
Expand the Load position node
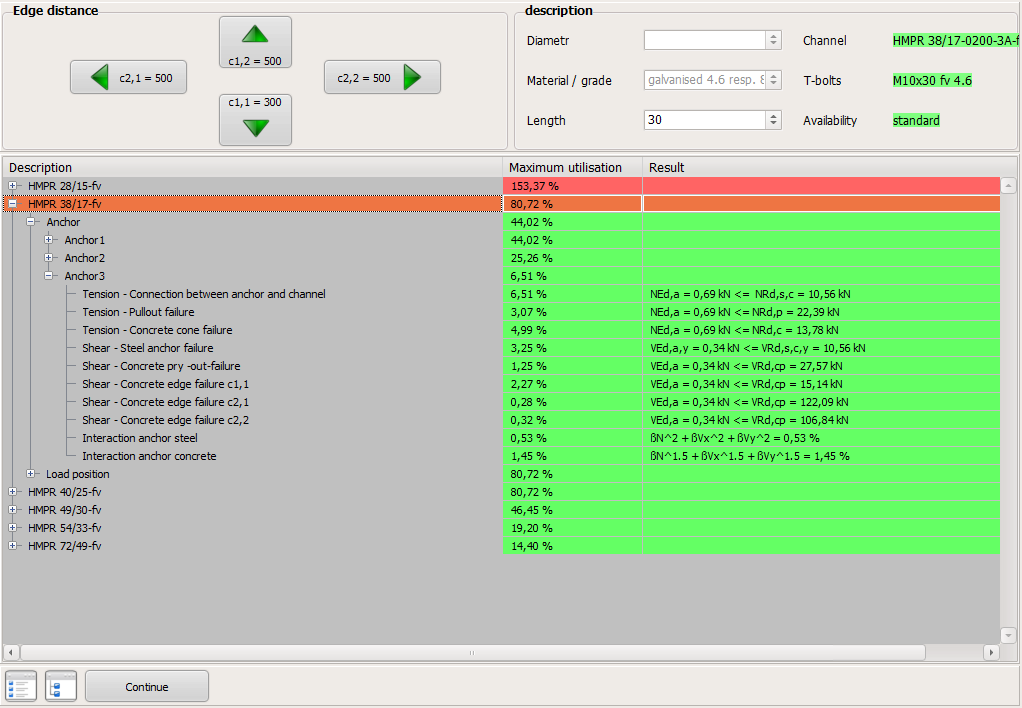31,474
